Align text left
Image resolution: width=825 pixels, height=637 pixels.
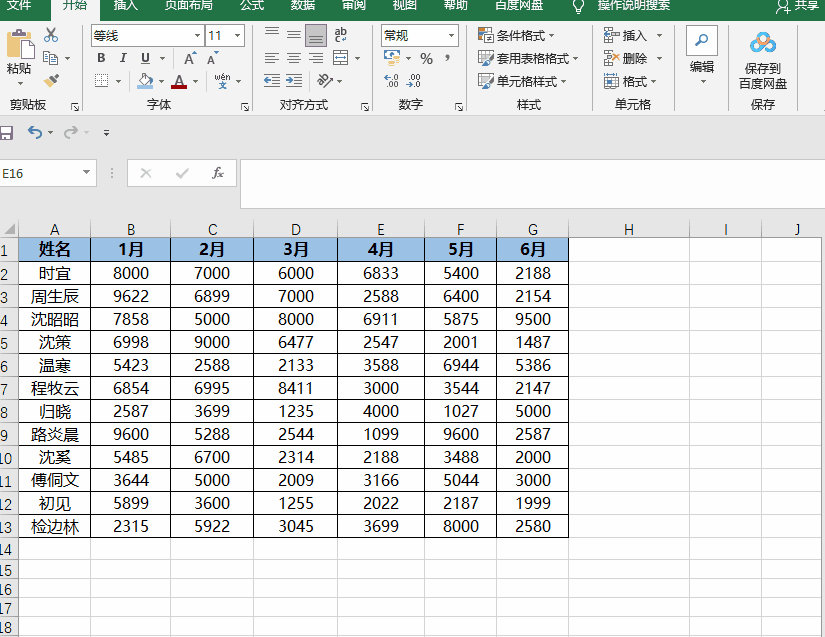click(x=272, y=58)
